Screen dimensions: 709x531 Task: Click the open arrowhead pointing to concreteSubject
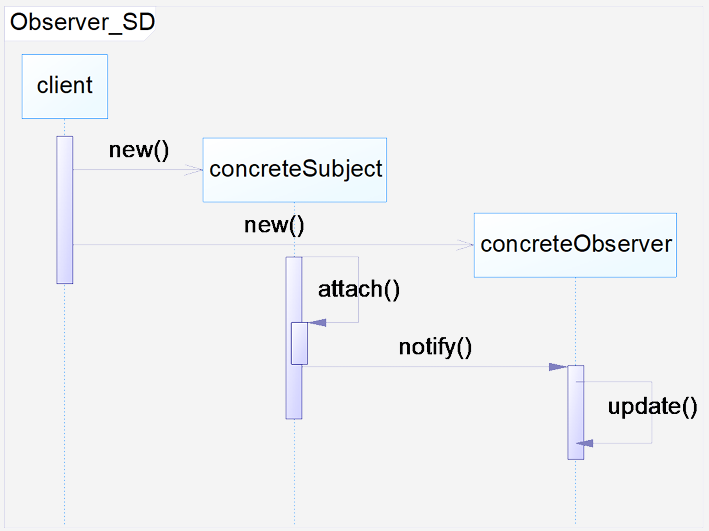coord(194,170)
